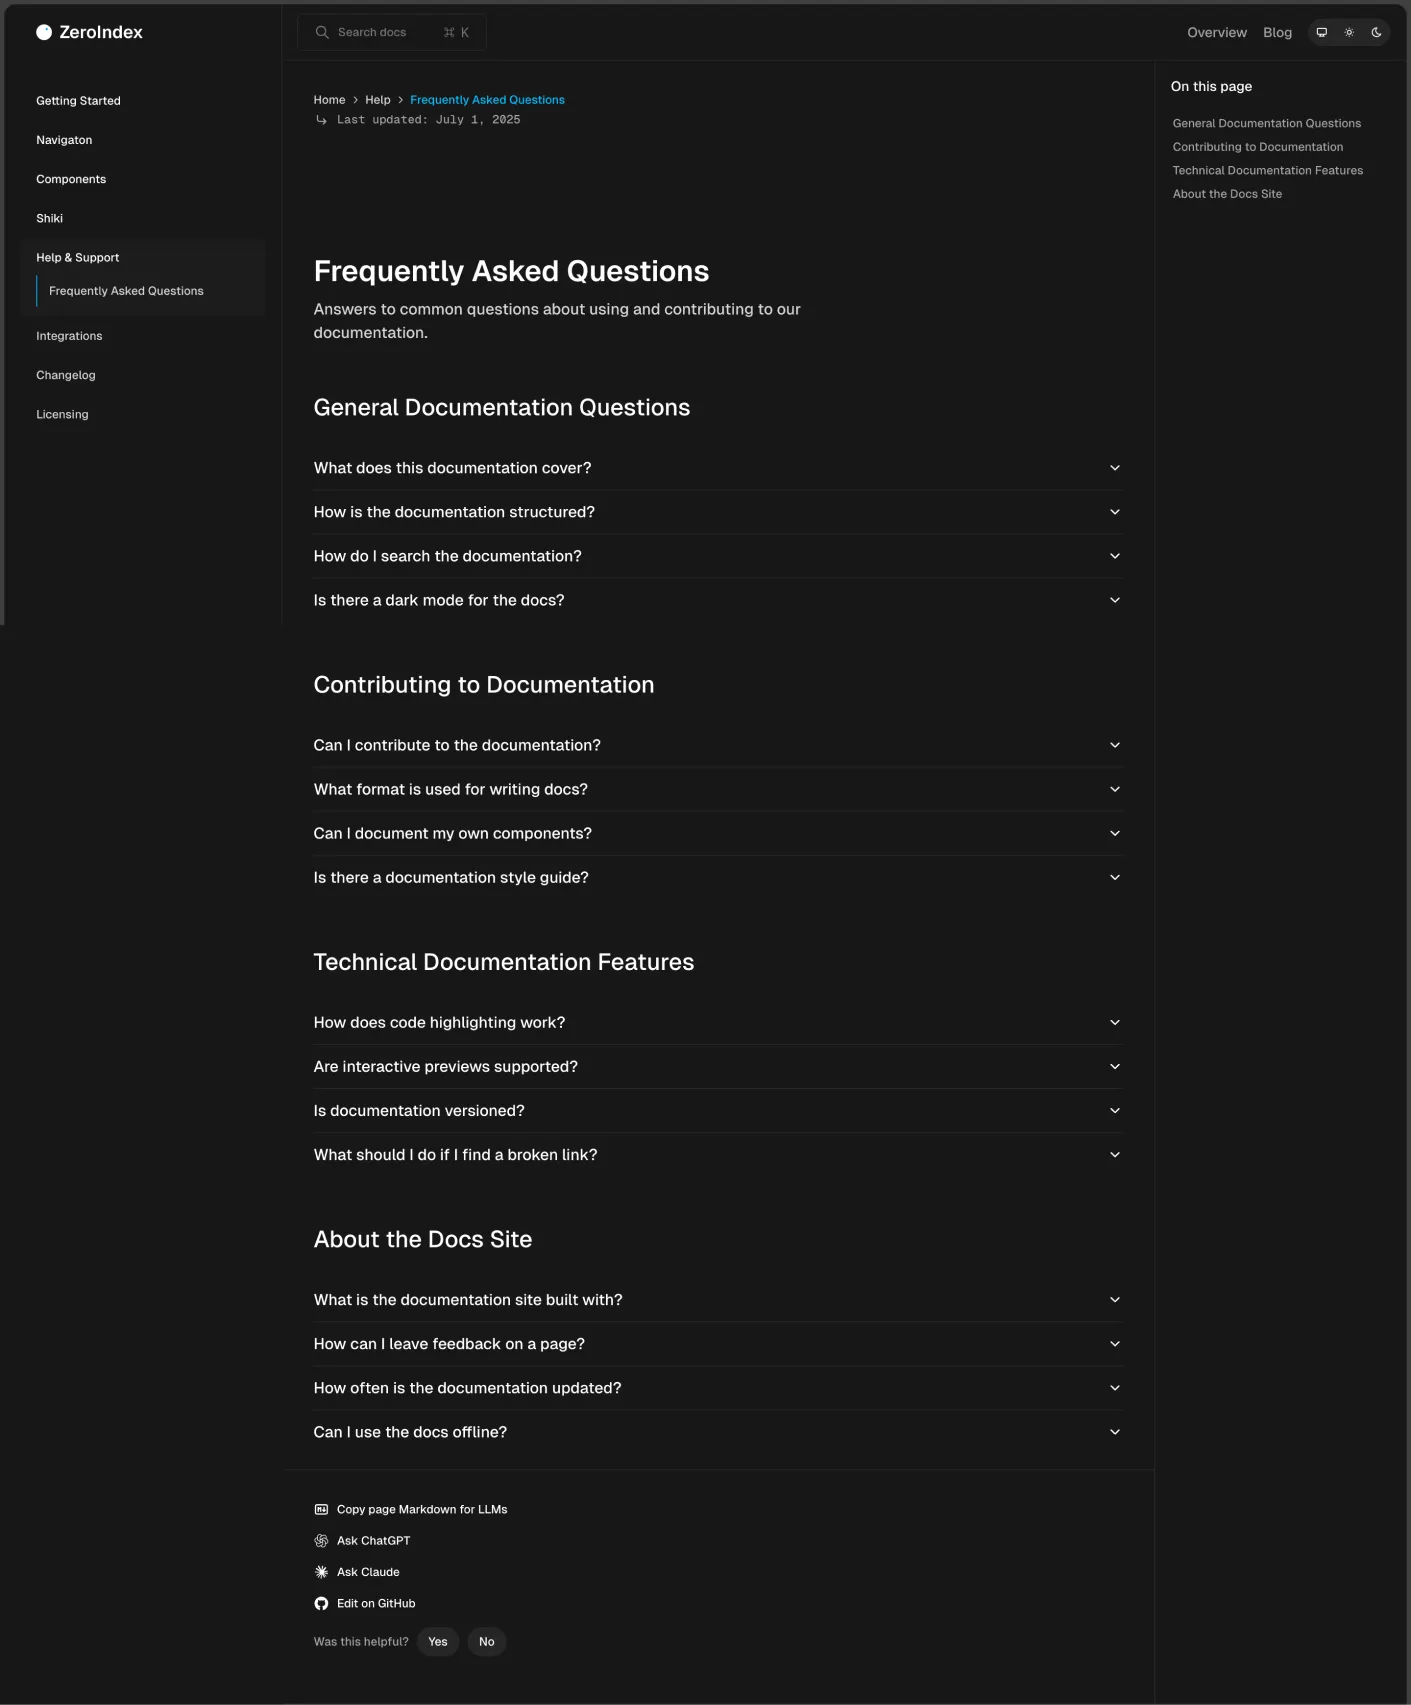Expand "Is there a dark mode" question
1411x1705 pixels.
tap(718, 600)
